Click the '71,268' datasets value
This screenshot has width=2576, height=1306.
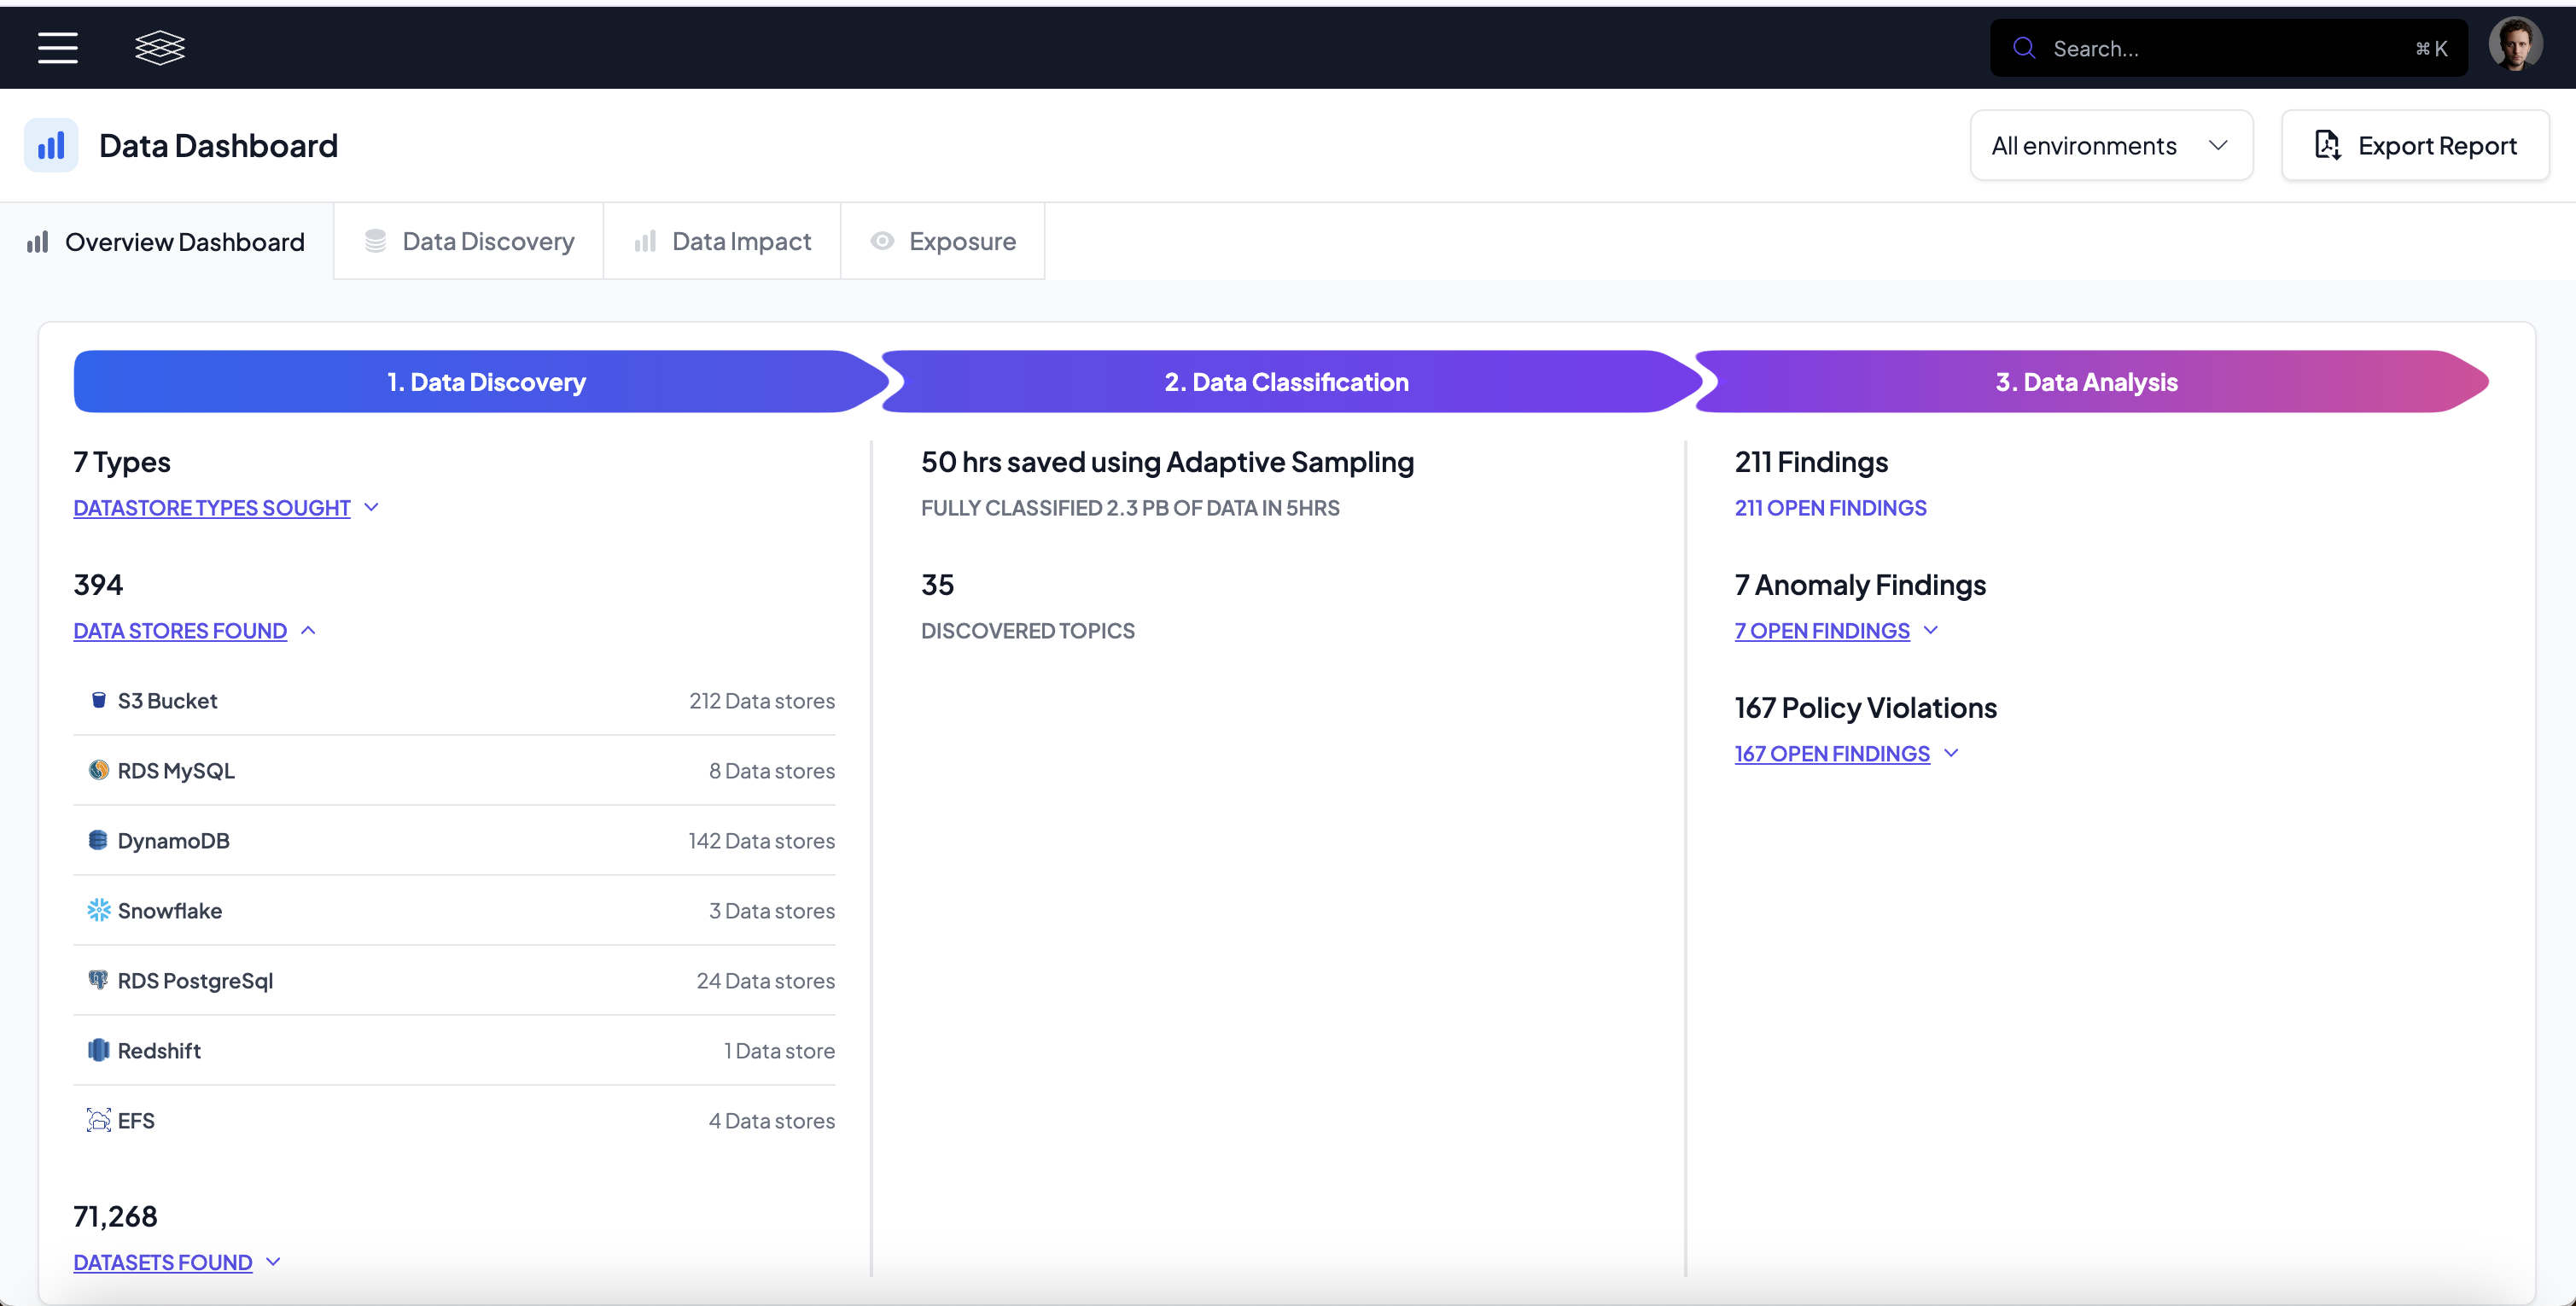[116, 1217]
